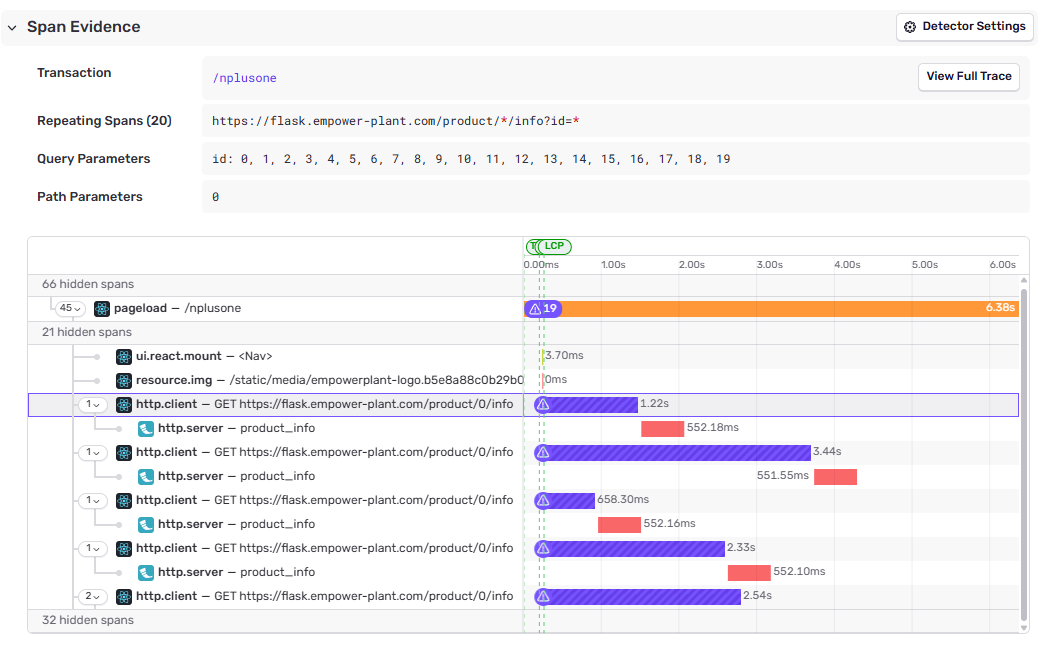Select the ui.react.mount <Nav> span
Viewport: 1045px width, 647px height.
point(204,356)
